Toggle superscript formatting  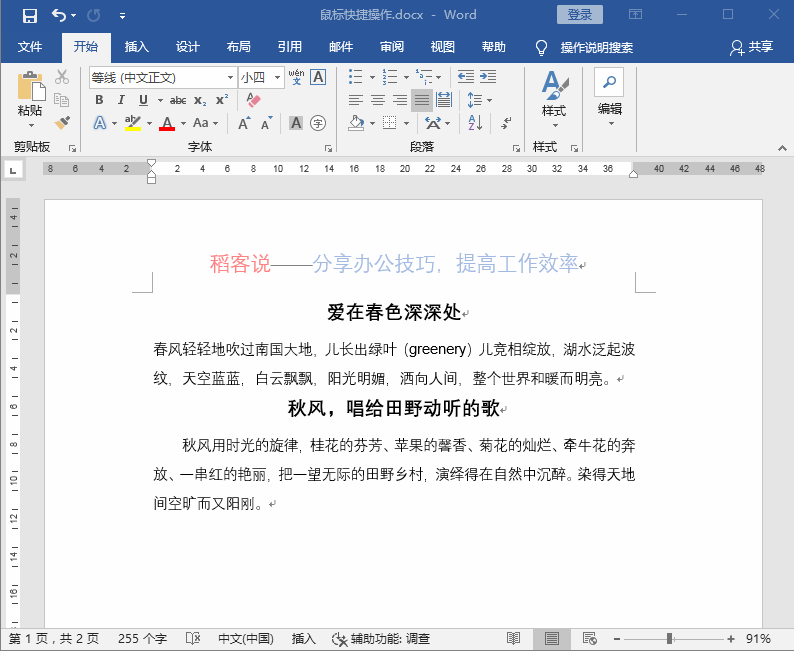[x=222, y=100]
